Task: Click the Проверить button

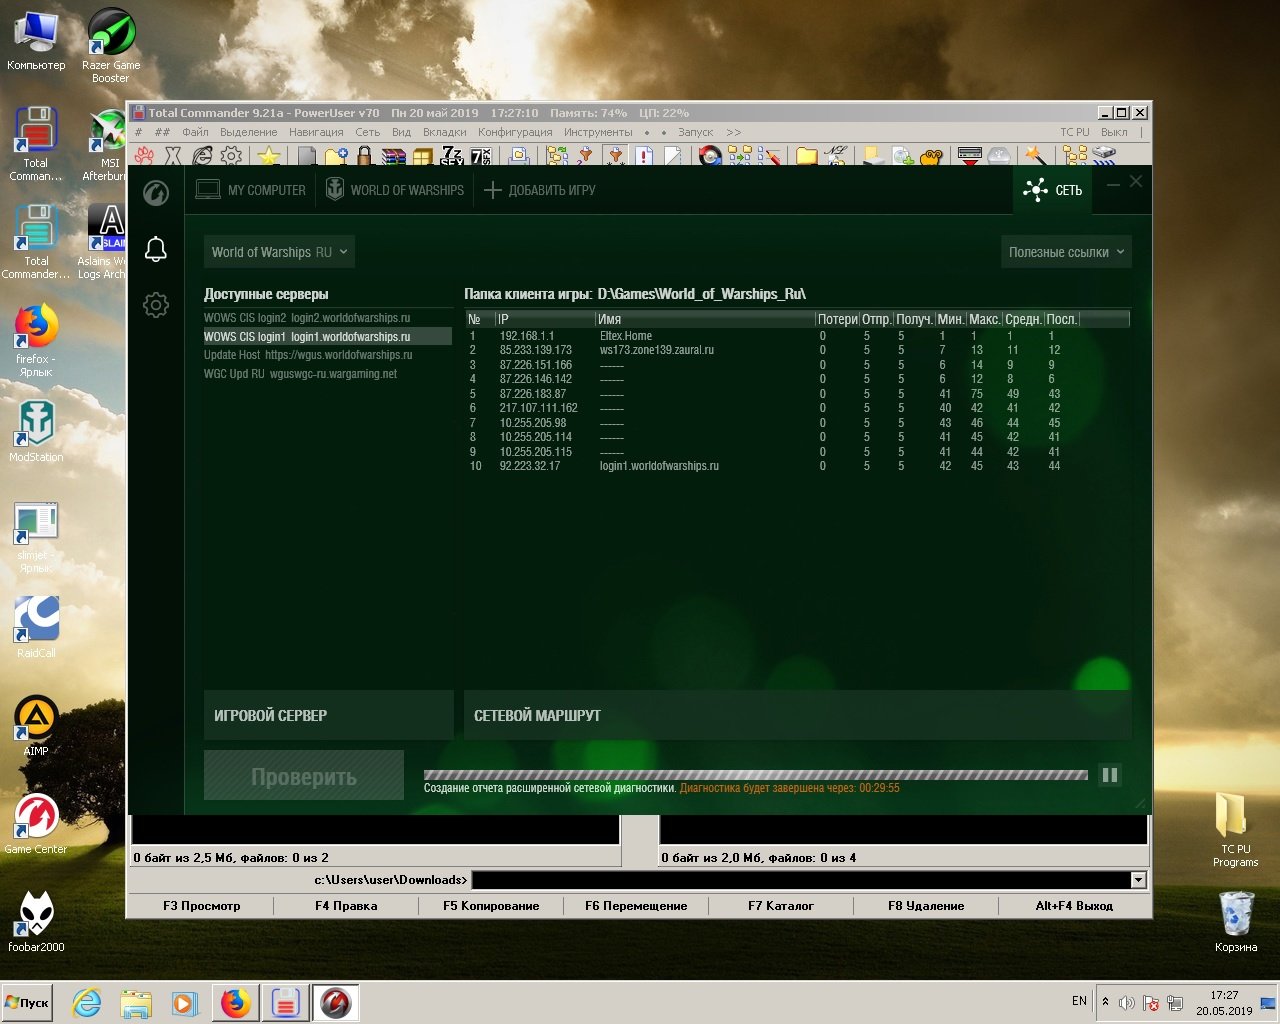Action: pyautogui.click(x=304, y=776)
